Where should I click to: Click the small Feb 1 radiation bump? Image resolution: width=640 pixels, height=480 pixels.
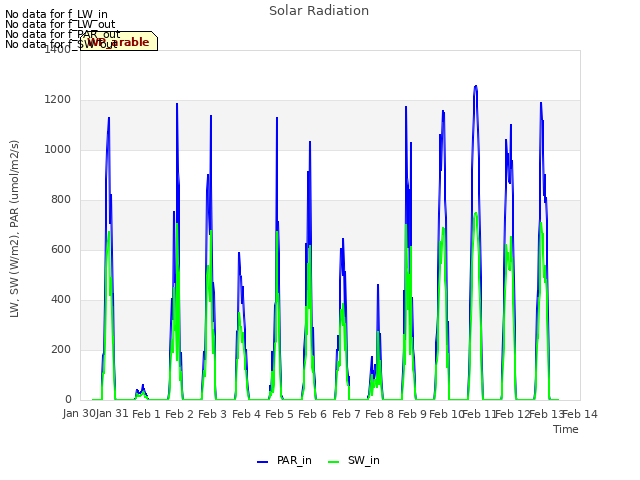point(141,392)
